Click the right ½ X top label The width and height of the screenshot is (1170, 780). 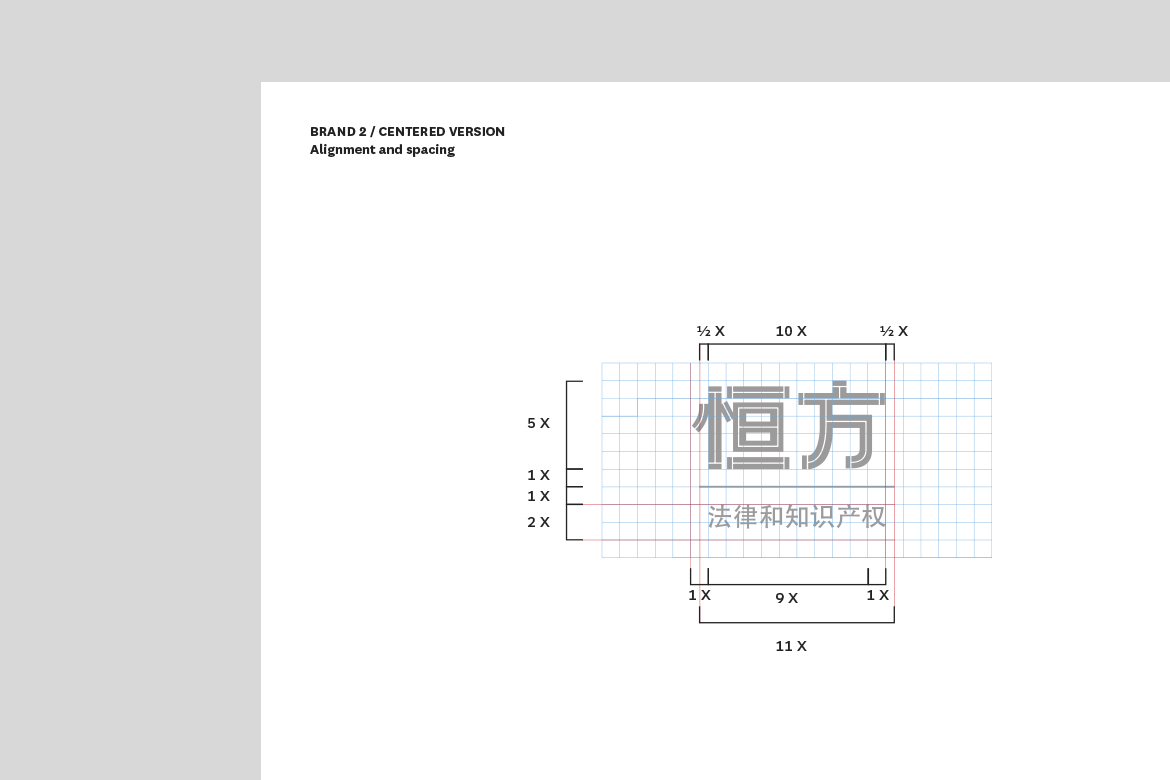click(x=894, y=331)
